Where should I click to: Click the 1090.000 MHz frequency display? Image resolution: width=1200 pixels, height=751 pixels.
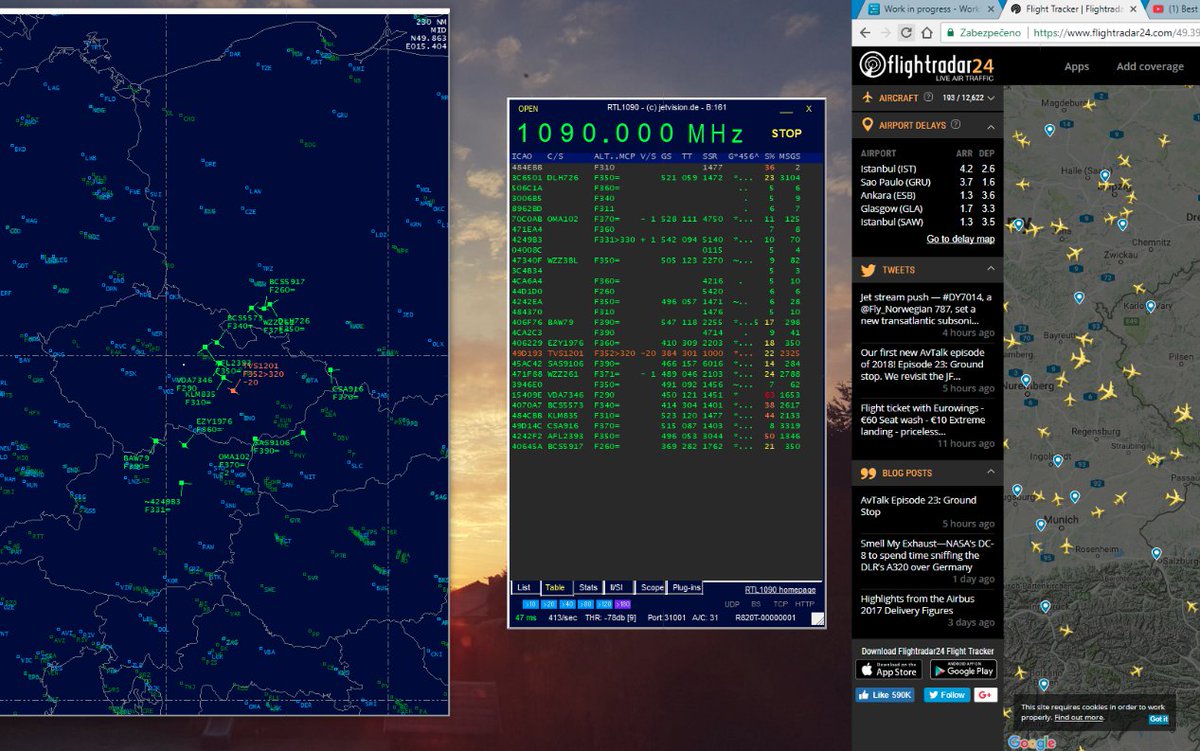630,134
